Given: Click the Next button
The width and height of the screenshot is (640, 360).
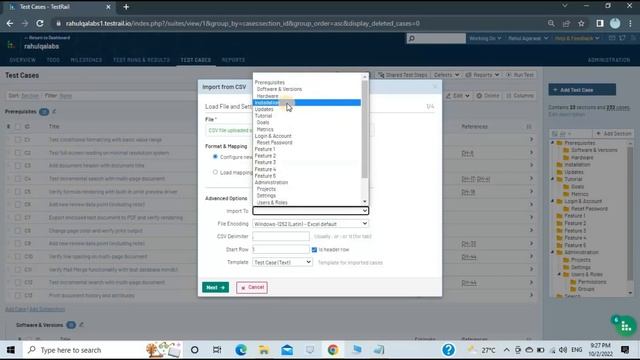Looking at the screenshot, I should [x=216, y=287].
